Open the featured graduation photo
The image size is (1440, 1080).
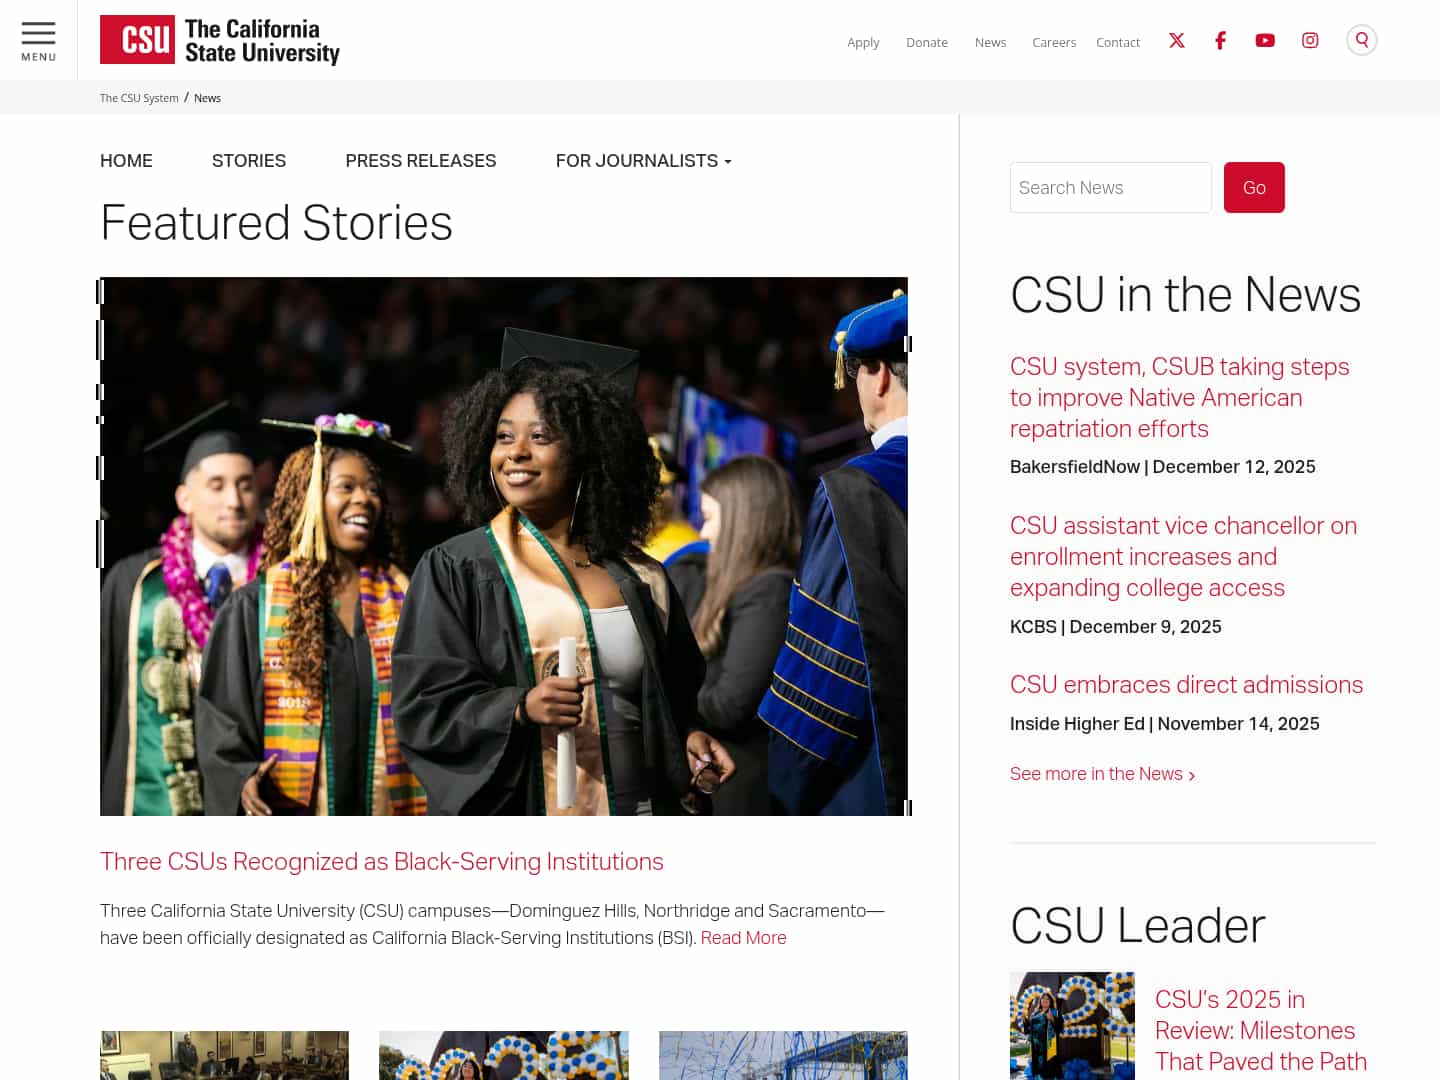pyautogui.click(x=504, y=546)
